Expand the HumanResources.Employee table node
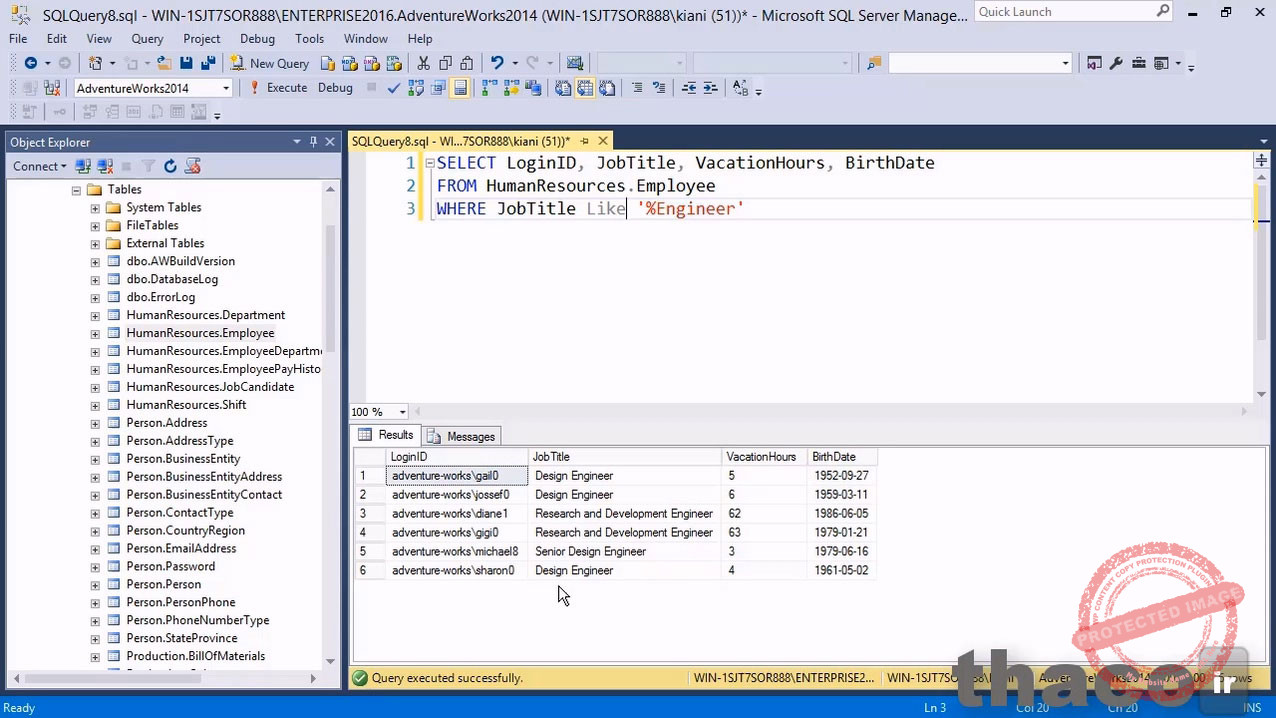Screen dimensions: 1276x718 pos(95,333)
